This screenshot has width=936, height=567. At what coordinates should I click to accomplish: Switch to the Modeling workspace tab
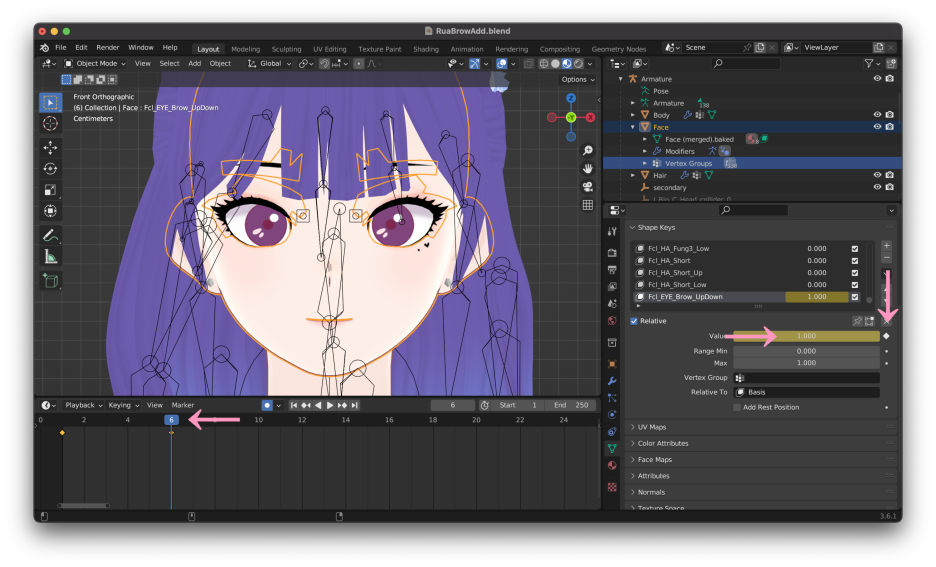click(x=245, y=49)
